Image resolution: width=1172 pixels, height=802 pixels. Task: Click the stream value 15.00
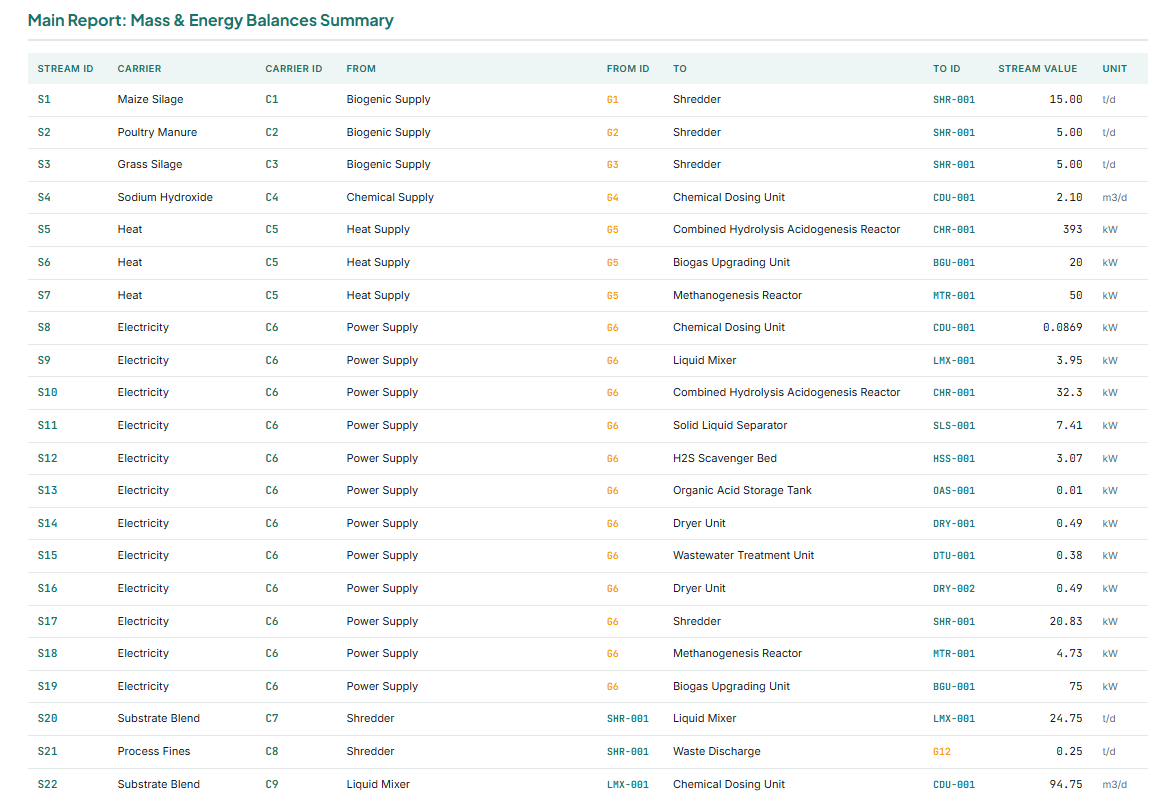[1066, 99]
